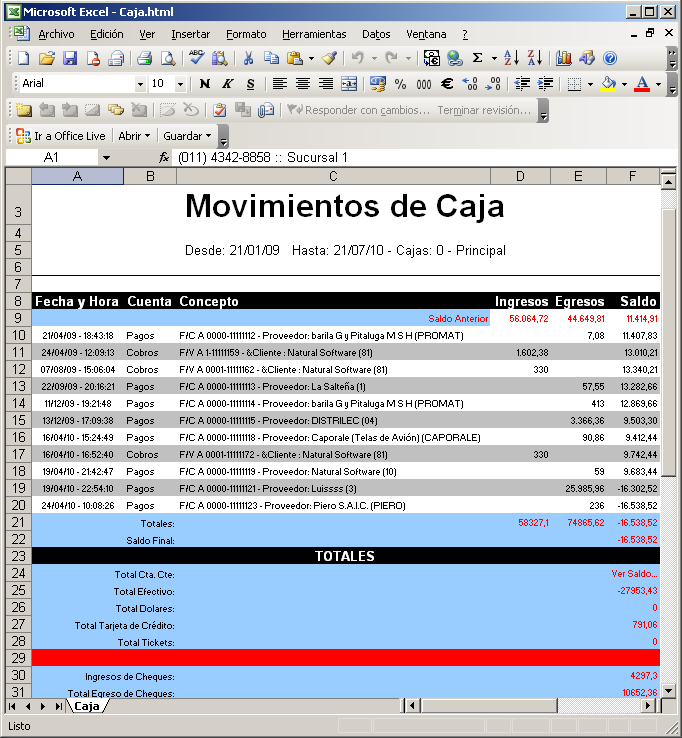Toggle Italic (K) formatting
Image resolution: width=682 pixels, height=738 pixels.
(228, 84)
